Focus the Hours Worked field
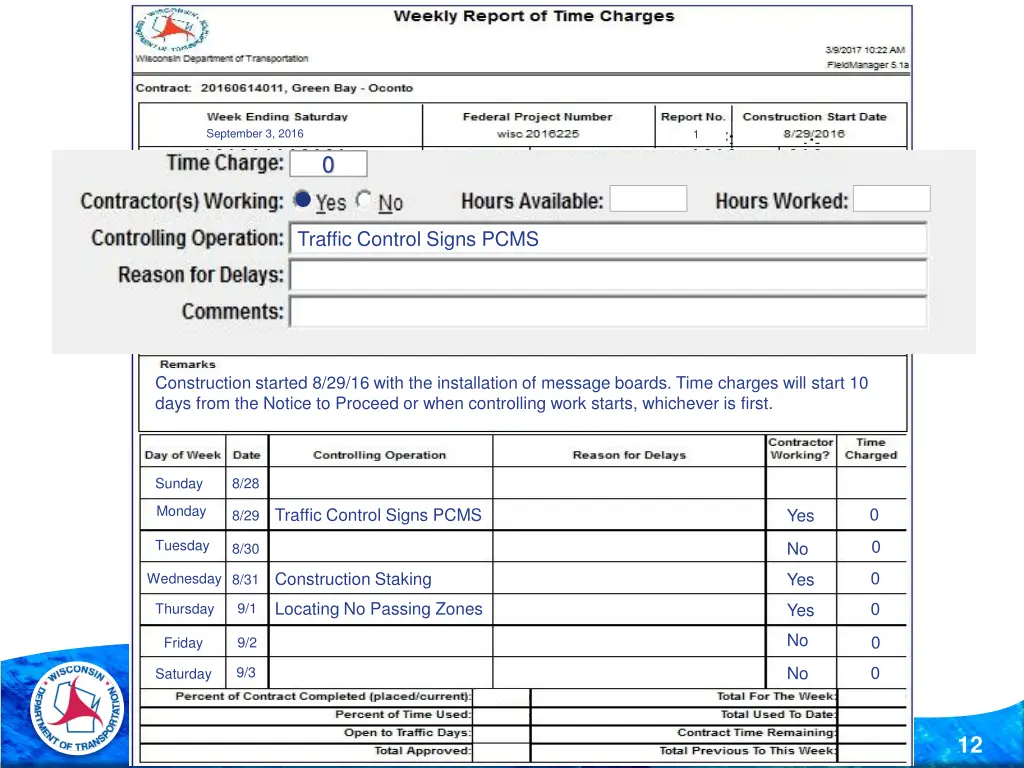Viewport: 1024px width, 768px height. click(891, 199)
